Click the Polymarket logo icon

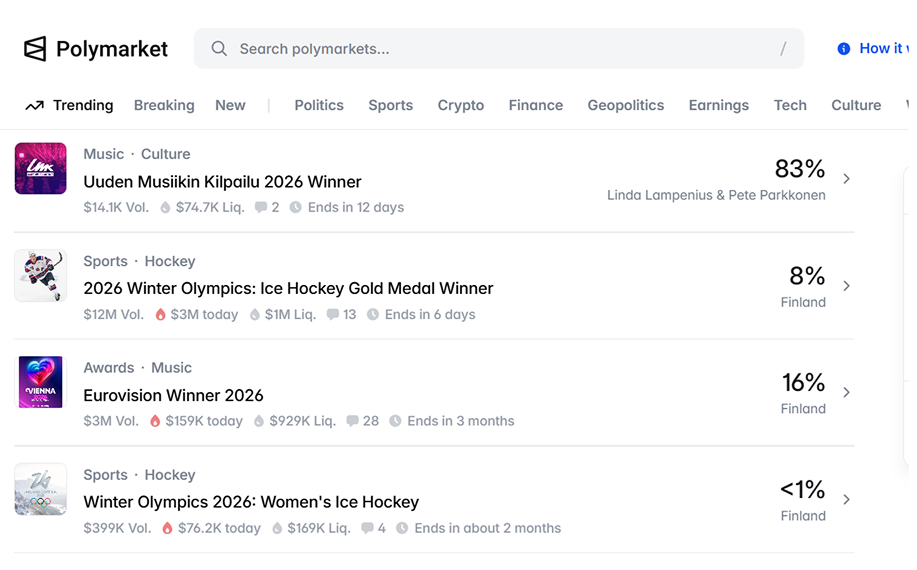[35, 49]
